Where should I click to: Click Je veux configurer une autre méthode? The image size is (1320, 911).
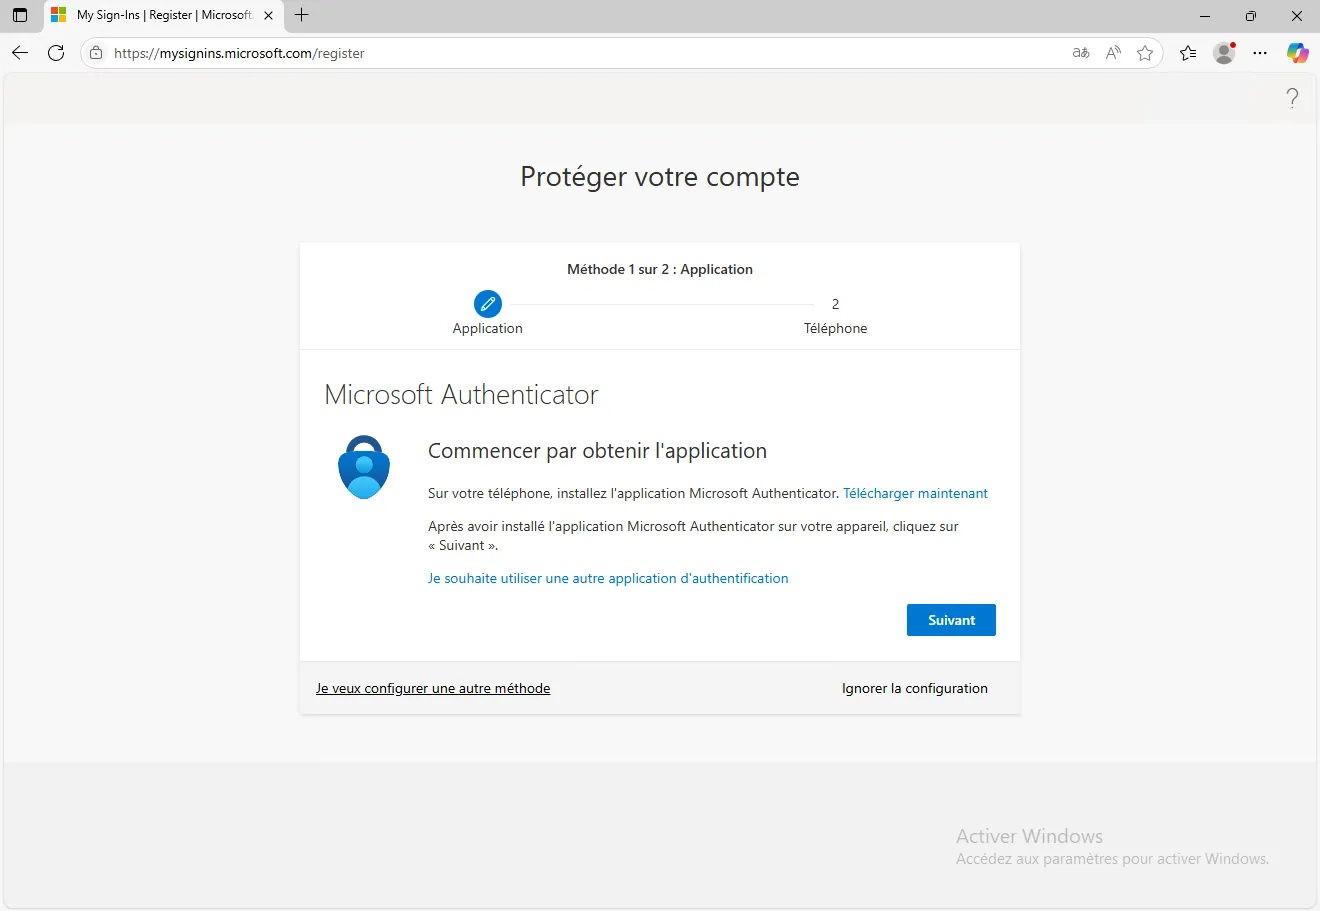[x=433, y=688]
